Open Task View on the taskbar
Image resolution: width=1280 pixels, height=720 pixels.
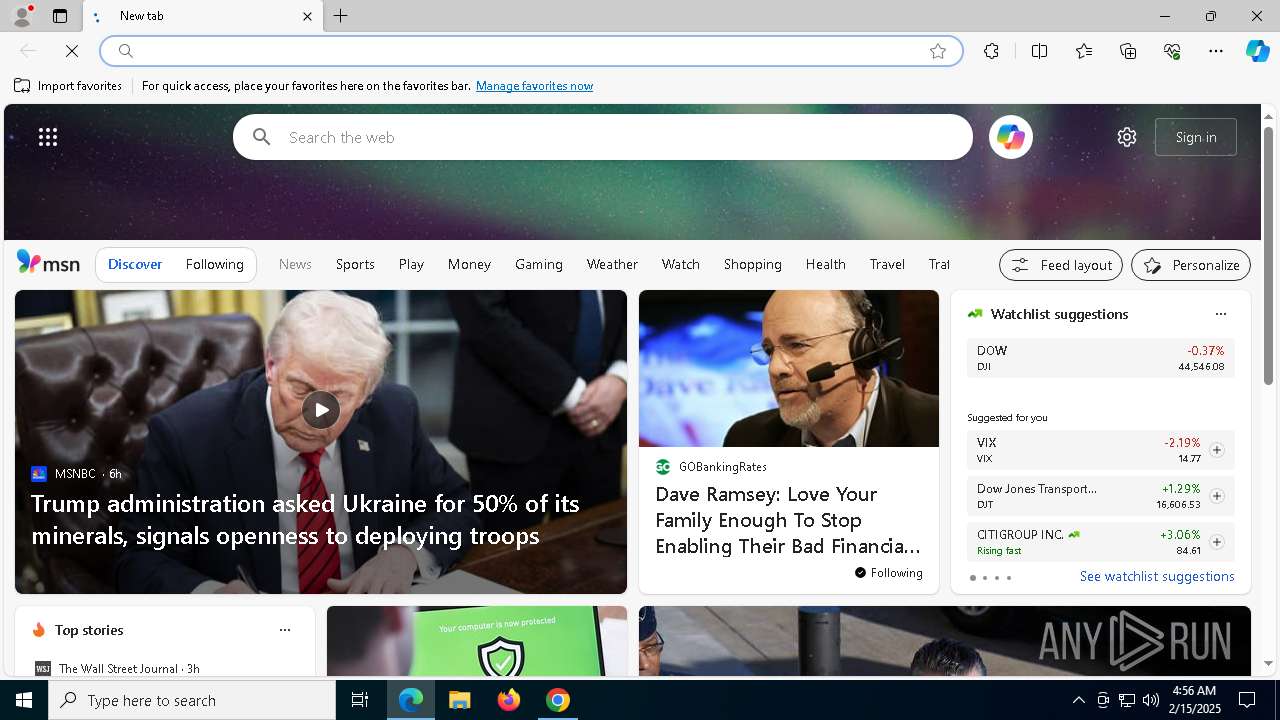(x=360, y=700)
